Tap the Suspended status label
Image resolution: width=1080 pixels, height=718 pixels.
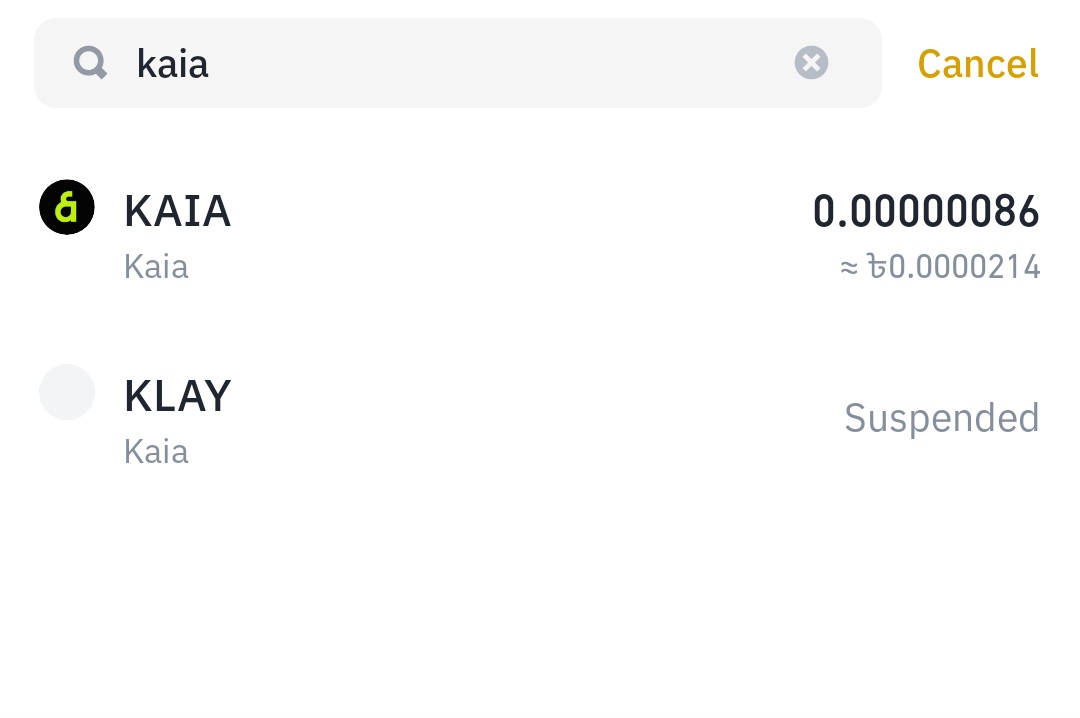(x=941, y=418)
